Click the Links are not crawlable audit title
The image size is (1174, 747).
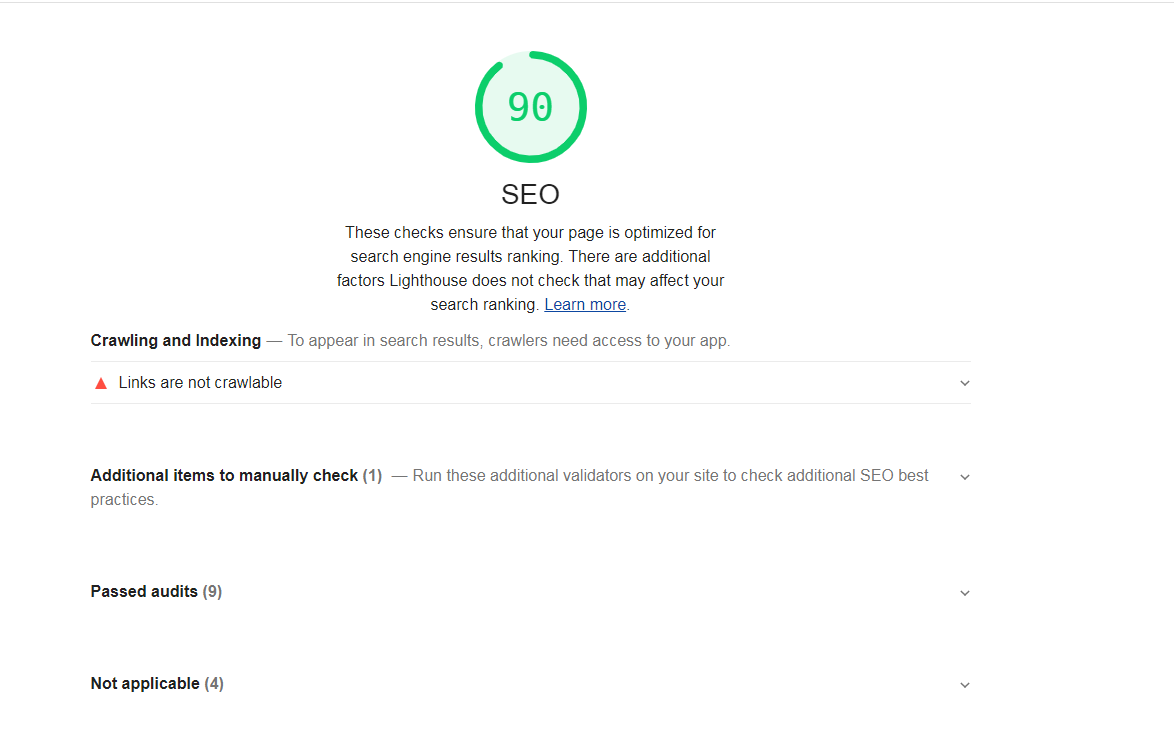200,383
